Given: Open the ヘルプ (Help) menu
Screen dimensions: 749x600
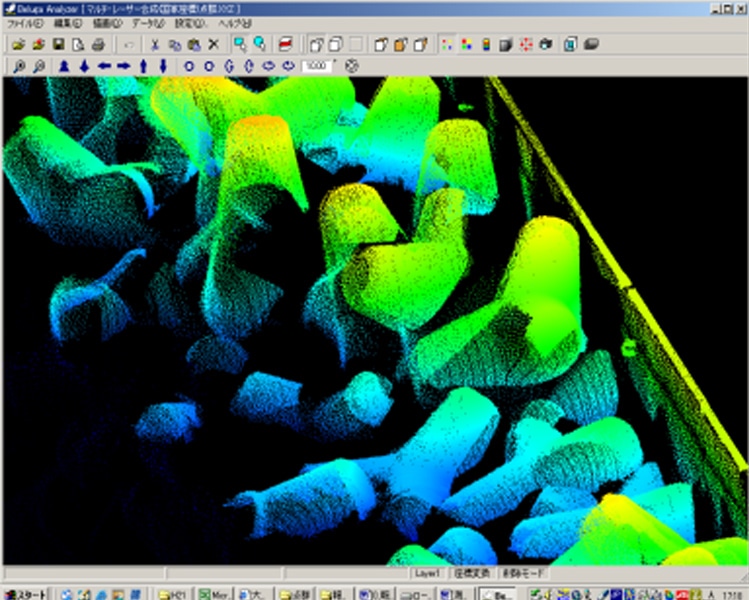Looking at the screenshot, I should (x=235, y=23).
